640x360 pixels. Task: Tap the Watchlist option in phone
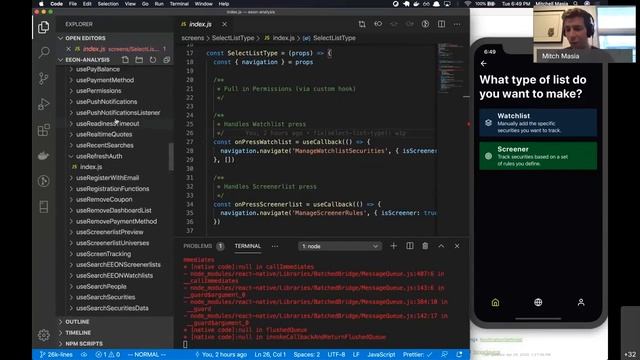[x=538, y=122]
